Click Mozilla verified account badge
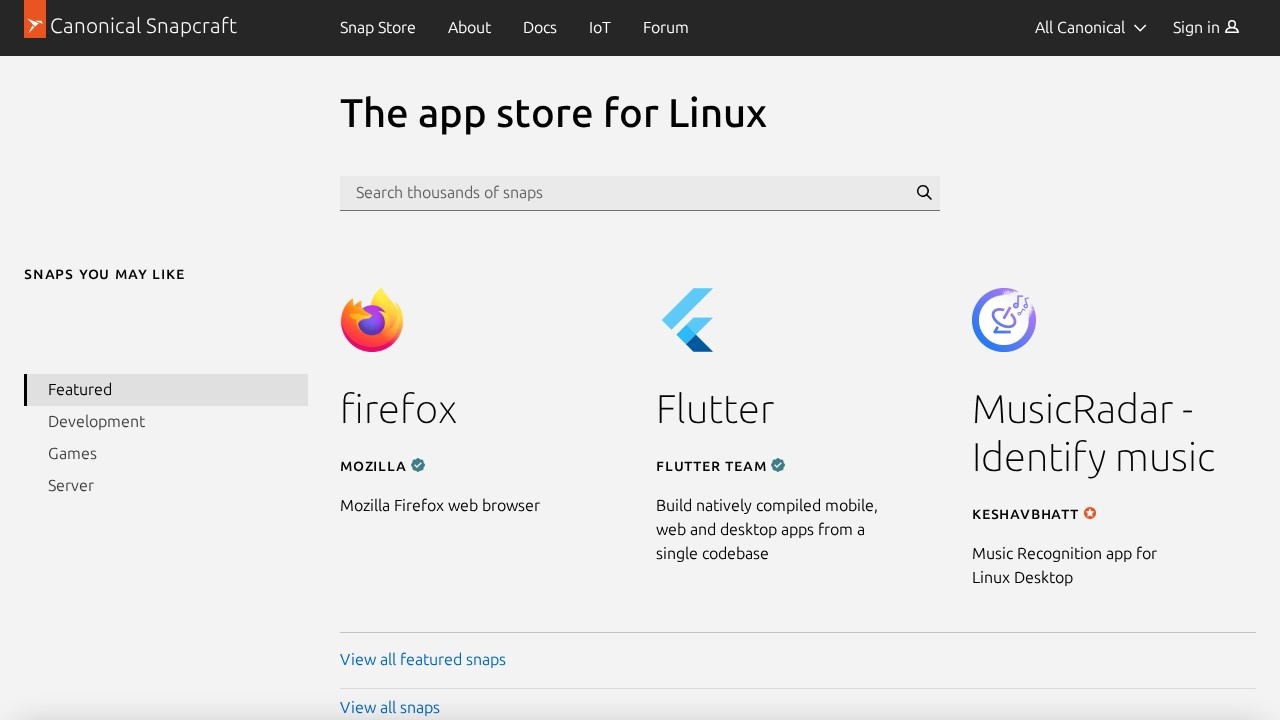 click(418, 465)
